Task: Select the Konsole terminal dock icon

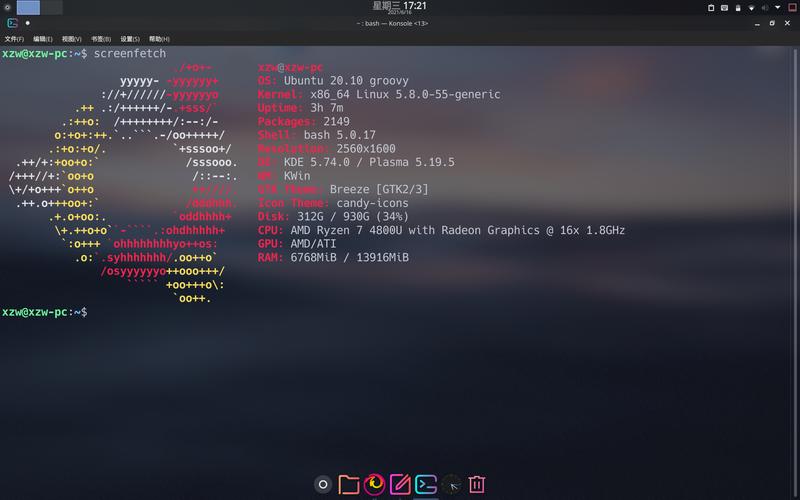Action: (x=426, y=485)
